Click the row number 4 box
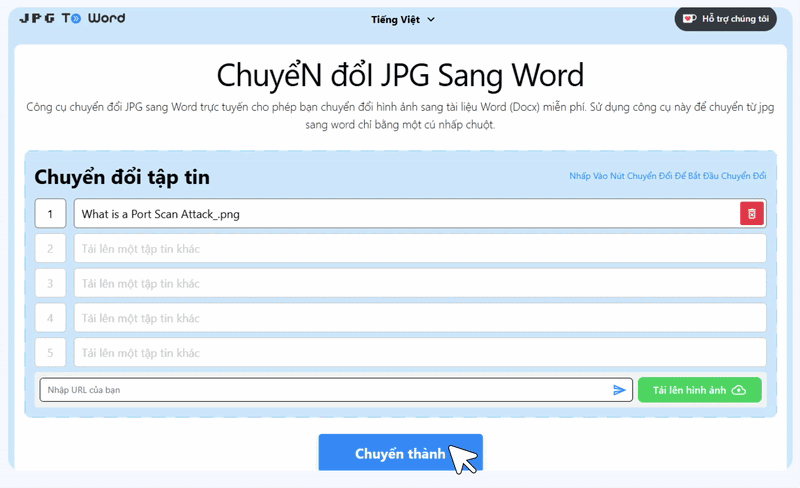 tap(50, 318)
